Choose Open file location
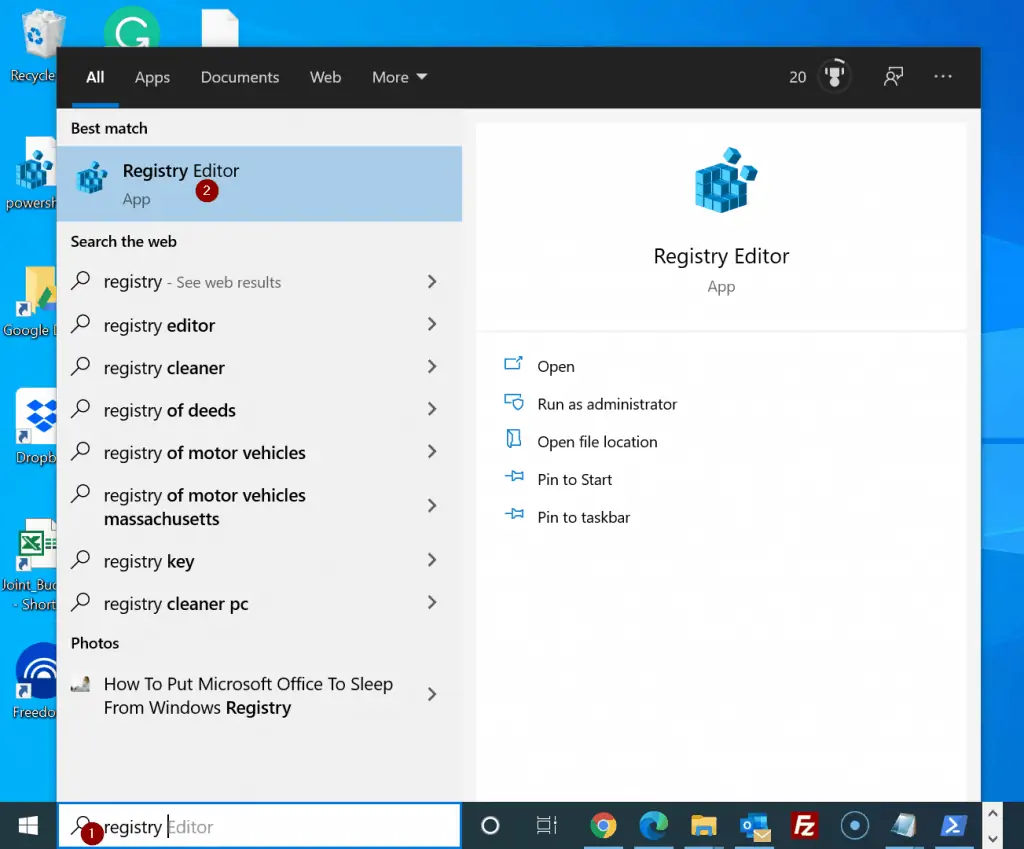The width and height of the screenshot is (1024, 849). pos(597,442)
